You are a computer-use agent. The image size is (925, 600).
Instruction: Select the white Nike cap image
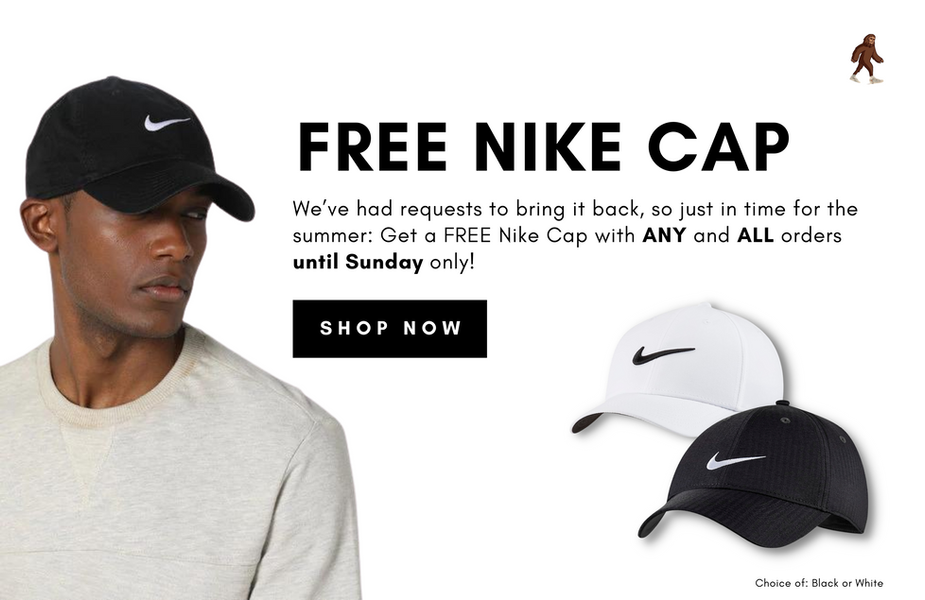[678, 369]
